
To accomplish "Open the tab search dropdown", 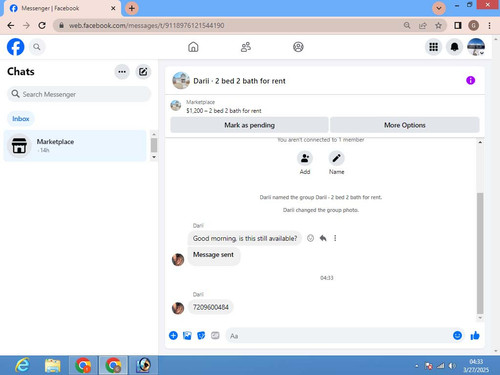I will point(439,8).
